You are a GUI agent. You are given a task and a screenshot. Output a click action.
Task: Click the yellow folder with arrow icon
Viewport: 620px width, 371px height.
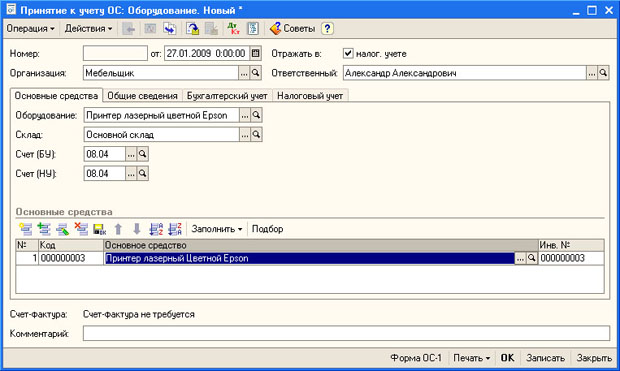pos(193,28)
